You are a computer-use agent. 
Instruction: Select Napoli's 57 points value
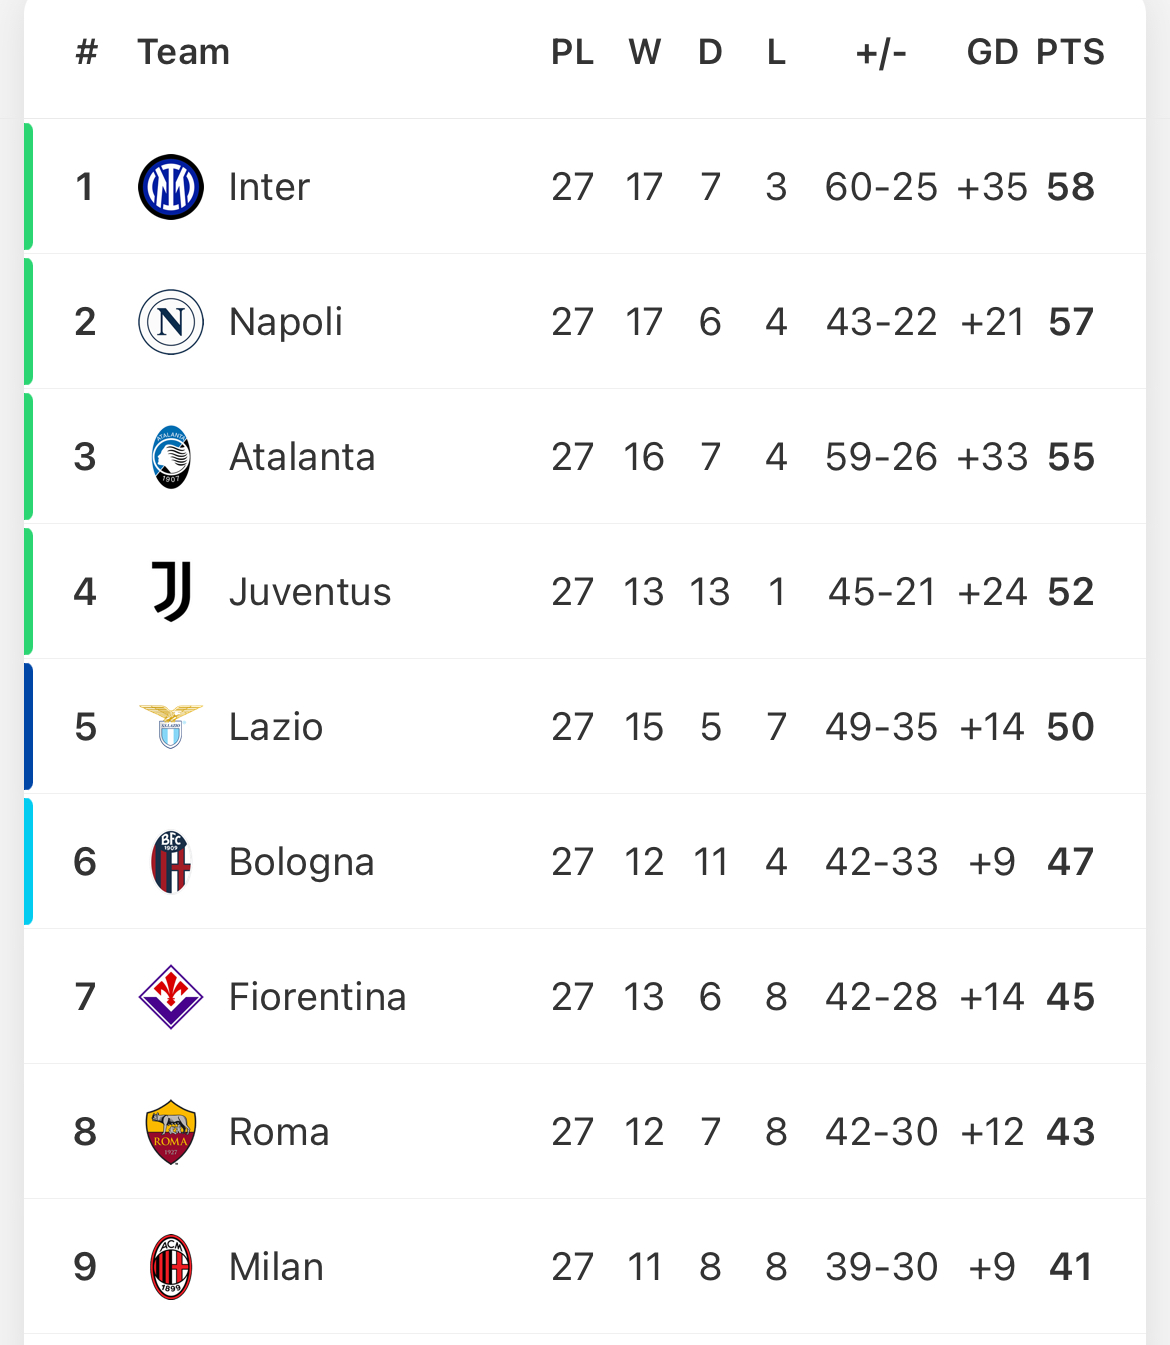(1071, 322)
